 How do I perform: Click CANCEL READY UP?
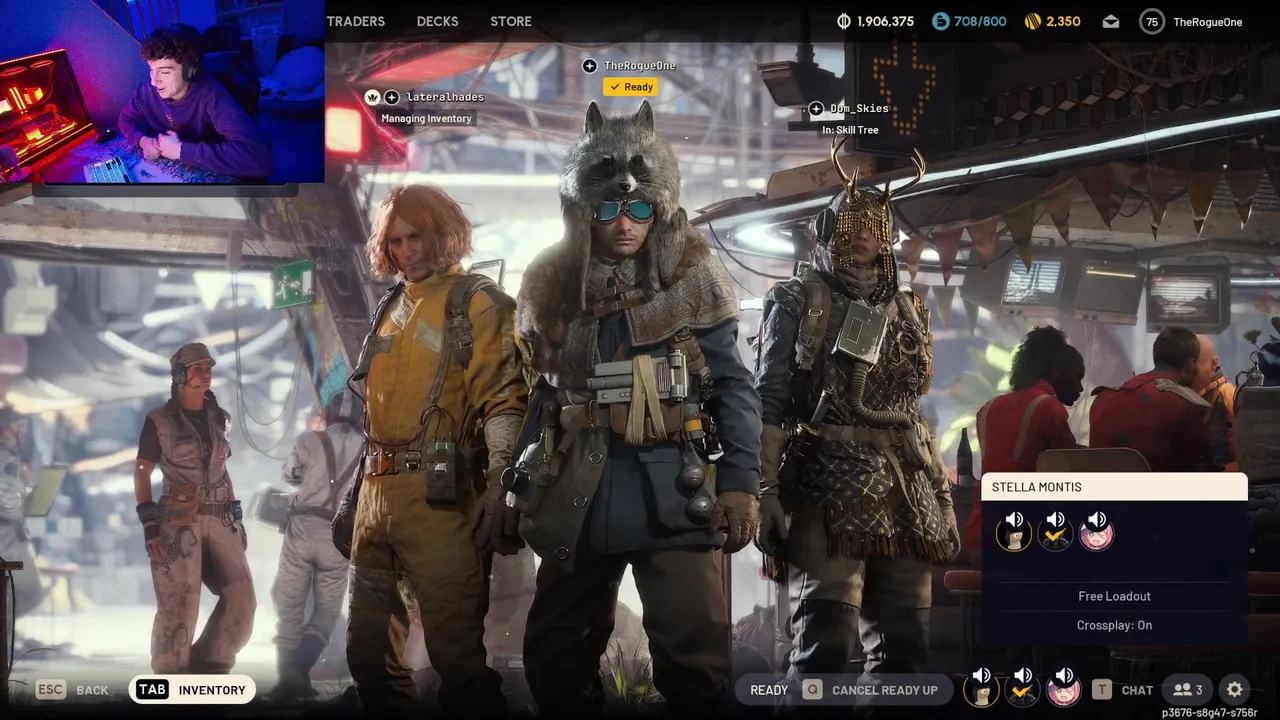click(x=885, y=690)
